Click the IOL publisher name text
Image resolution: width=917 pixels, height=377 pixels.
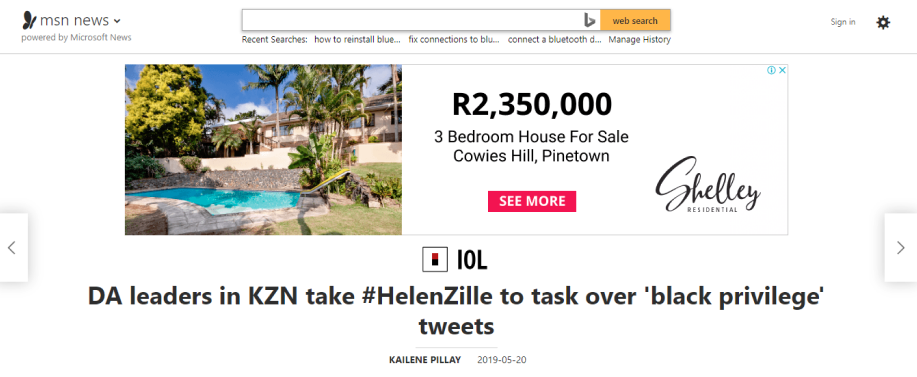(x=472, y=260)
